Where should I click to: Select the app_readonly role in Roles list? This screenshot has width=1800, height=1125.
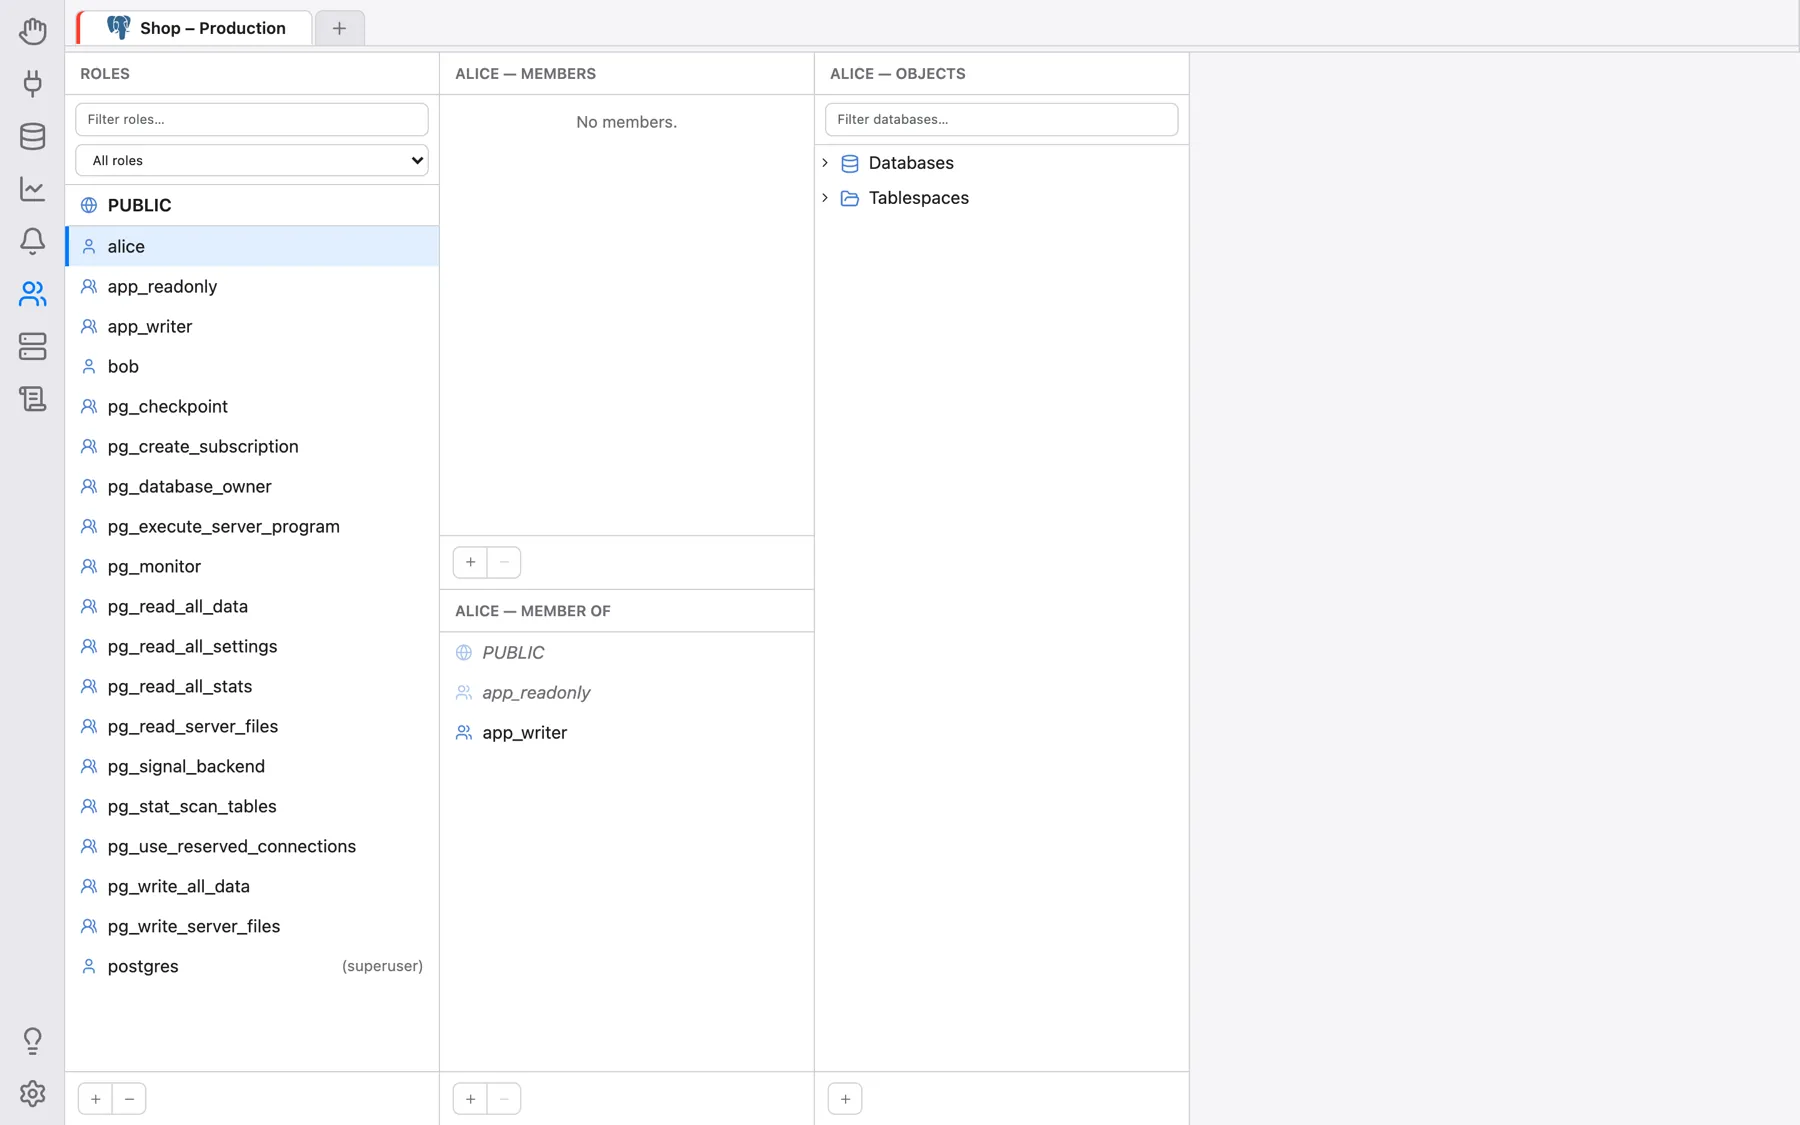[252, 286]
